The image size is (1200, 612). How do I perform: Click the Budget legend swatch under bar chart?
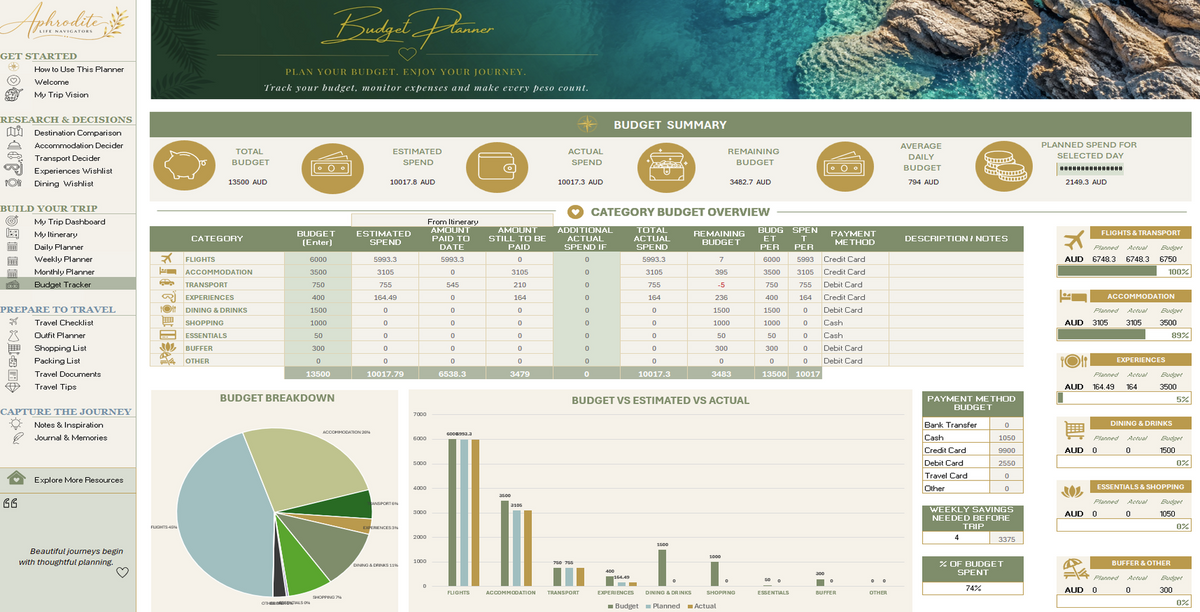(610, 606)
